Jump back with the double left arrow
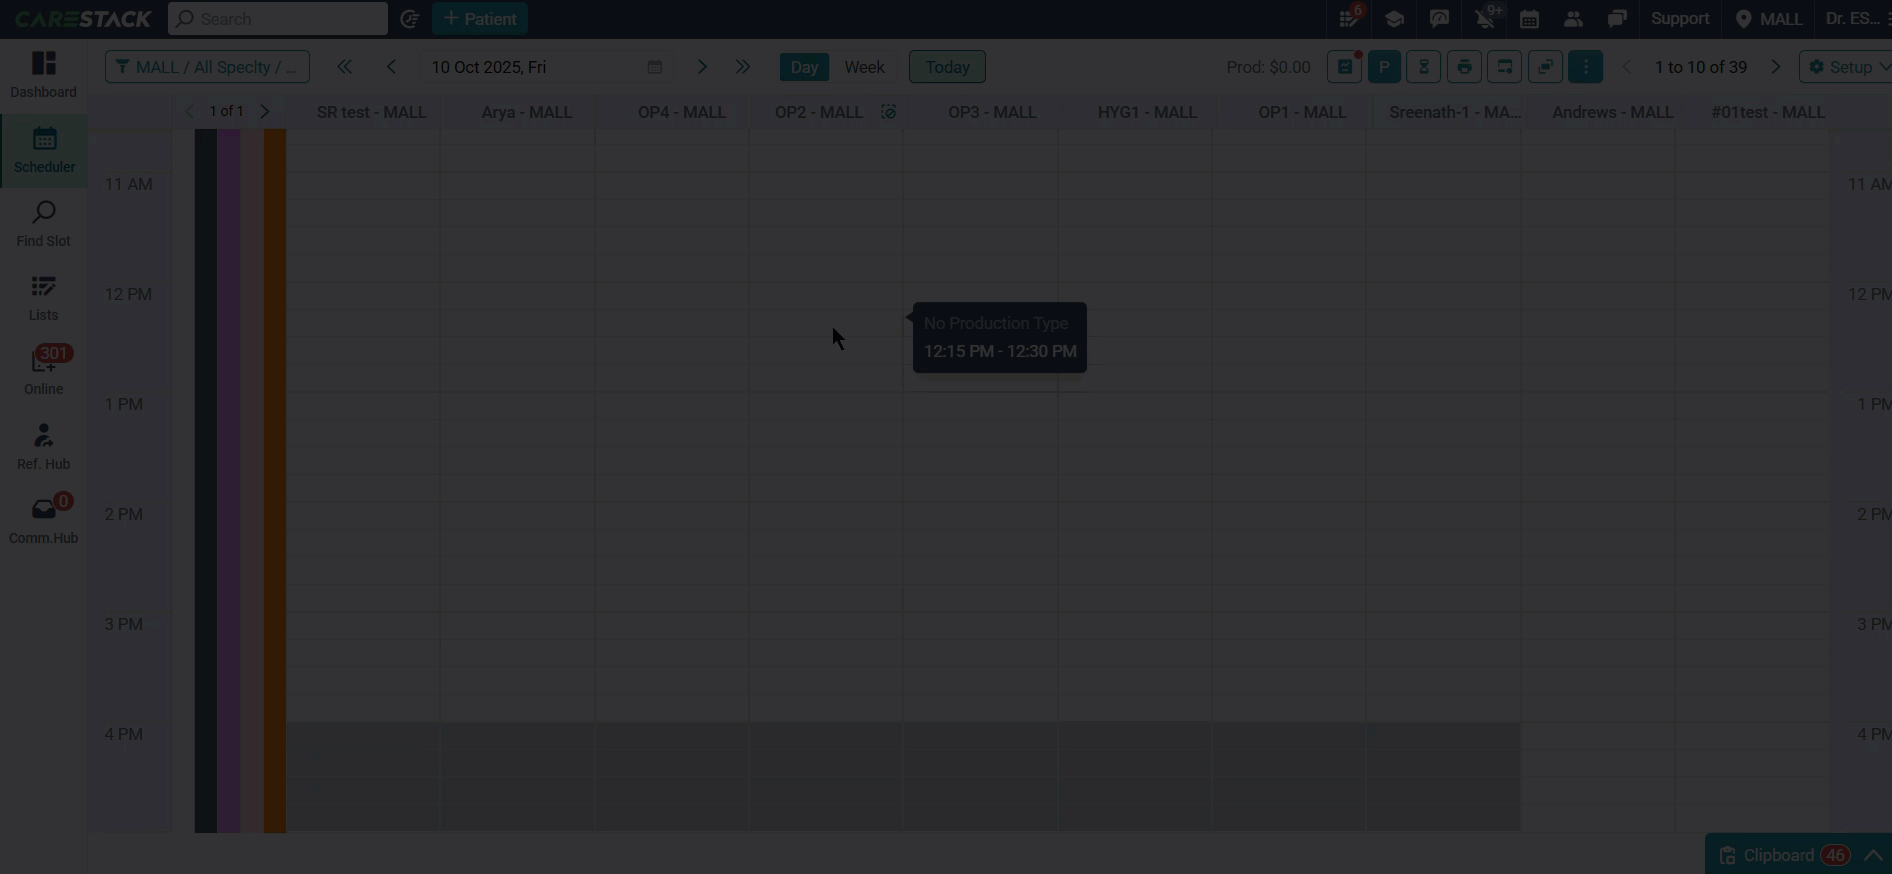Screen dimensions: 1892x874 coord(344,67)
